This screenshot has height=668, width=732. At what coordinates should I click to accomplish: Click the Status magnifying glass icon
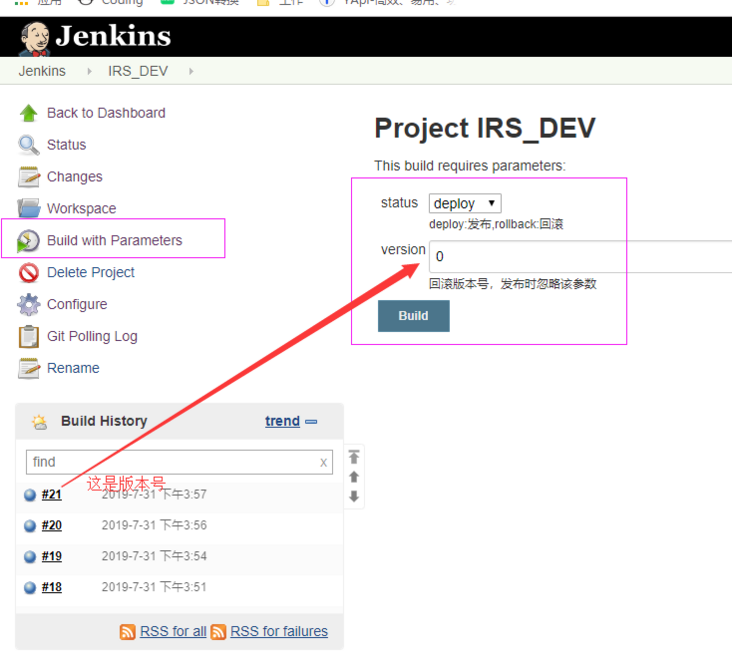pyautogui.click(x=28, y=145)
